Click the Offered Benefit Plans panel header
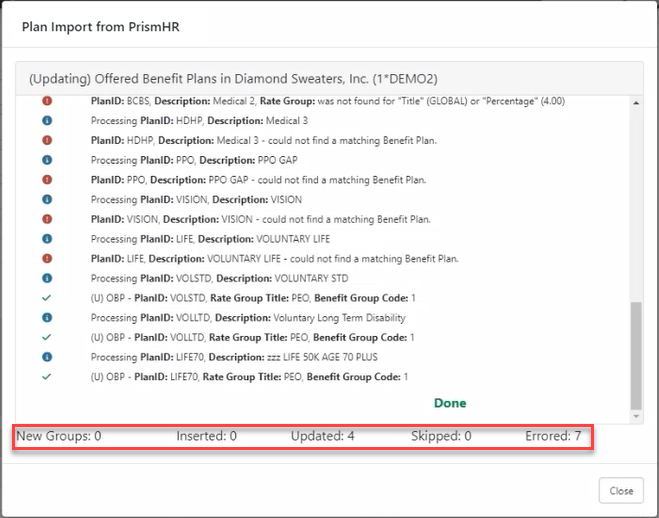This screenshot has height=518, width=659. [x=233, y=78]
